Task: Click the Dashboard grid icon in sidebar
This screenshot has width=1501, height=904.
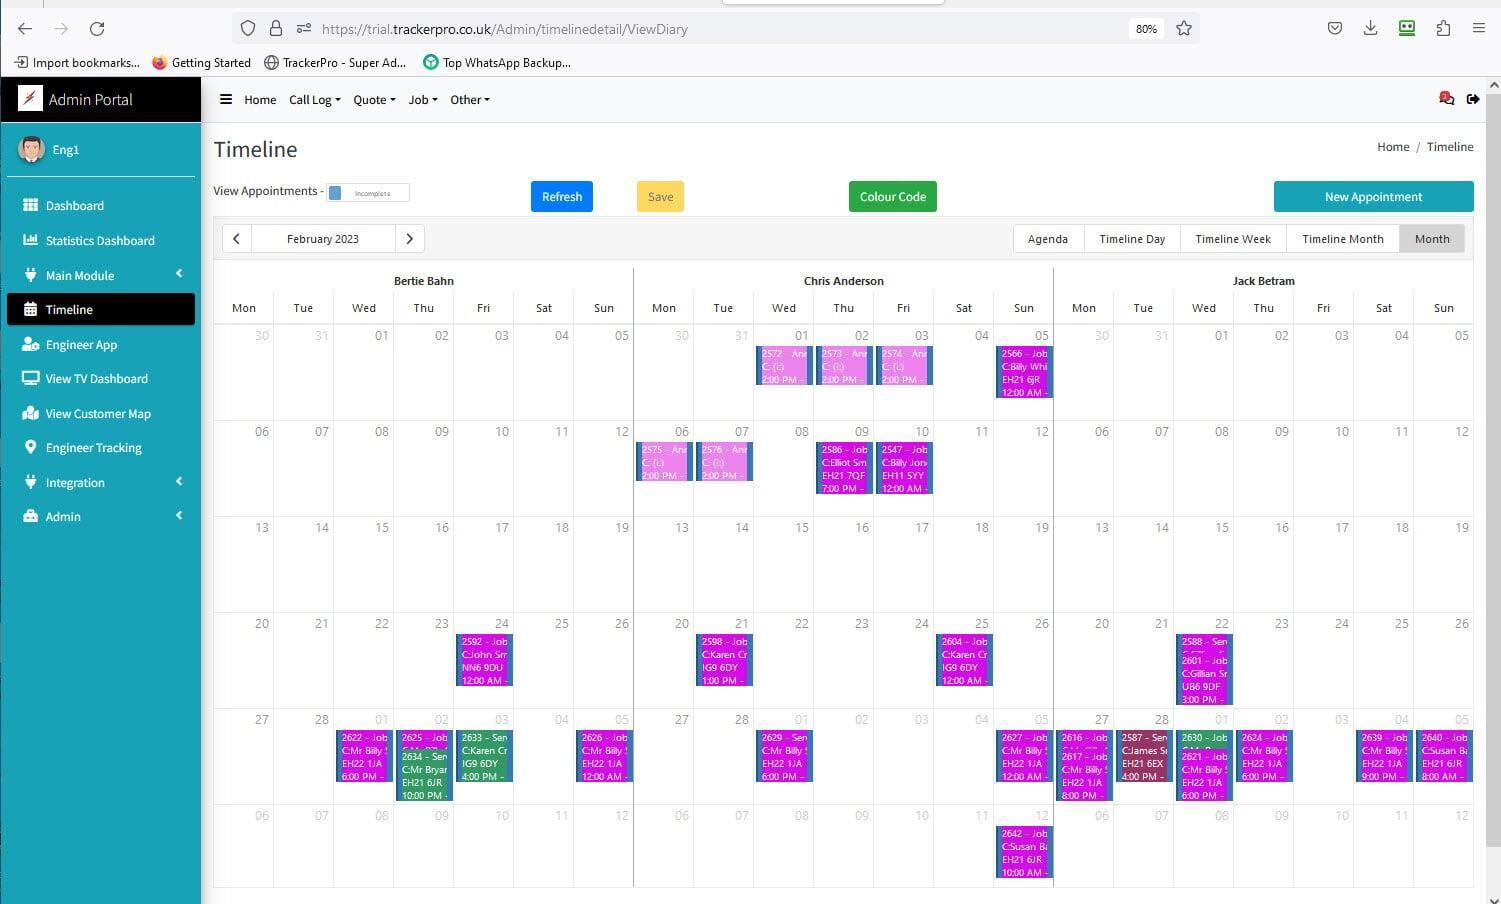Action: (30, 205)
